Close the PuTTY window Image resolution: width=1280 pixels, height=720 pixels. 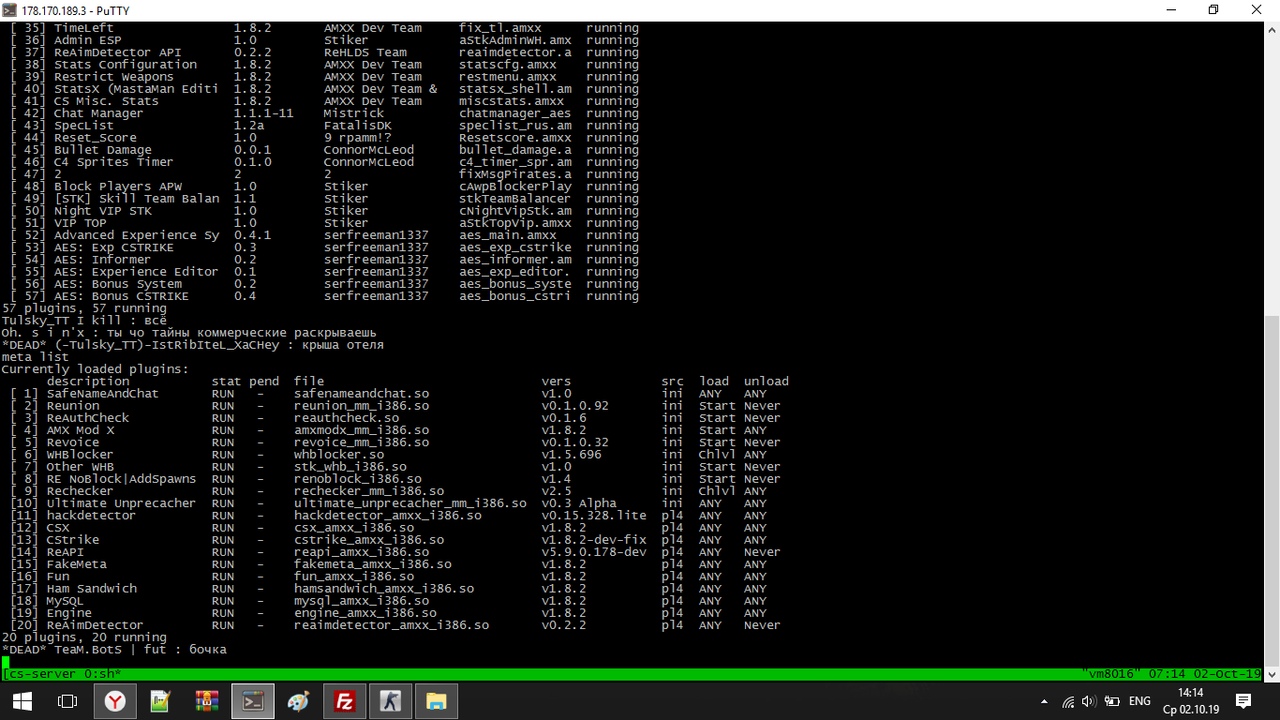point(1257,10)
